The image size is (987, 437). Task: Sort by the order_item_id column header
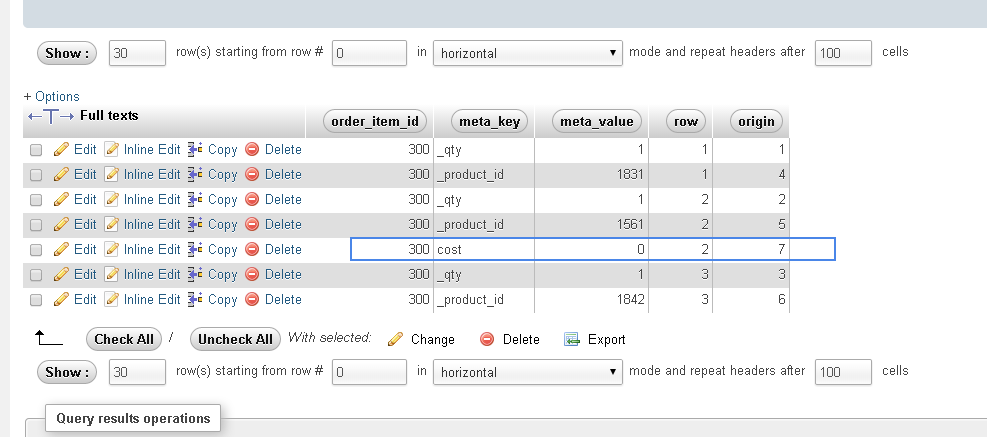(376, 122)
